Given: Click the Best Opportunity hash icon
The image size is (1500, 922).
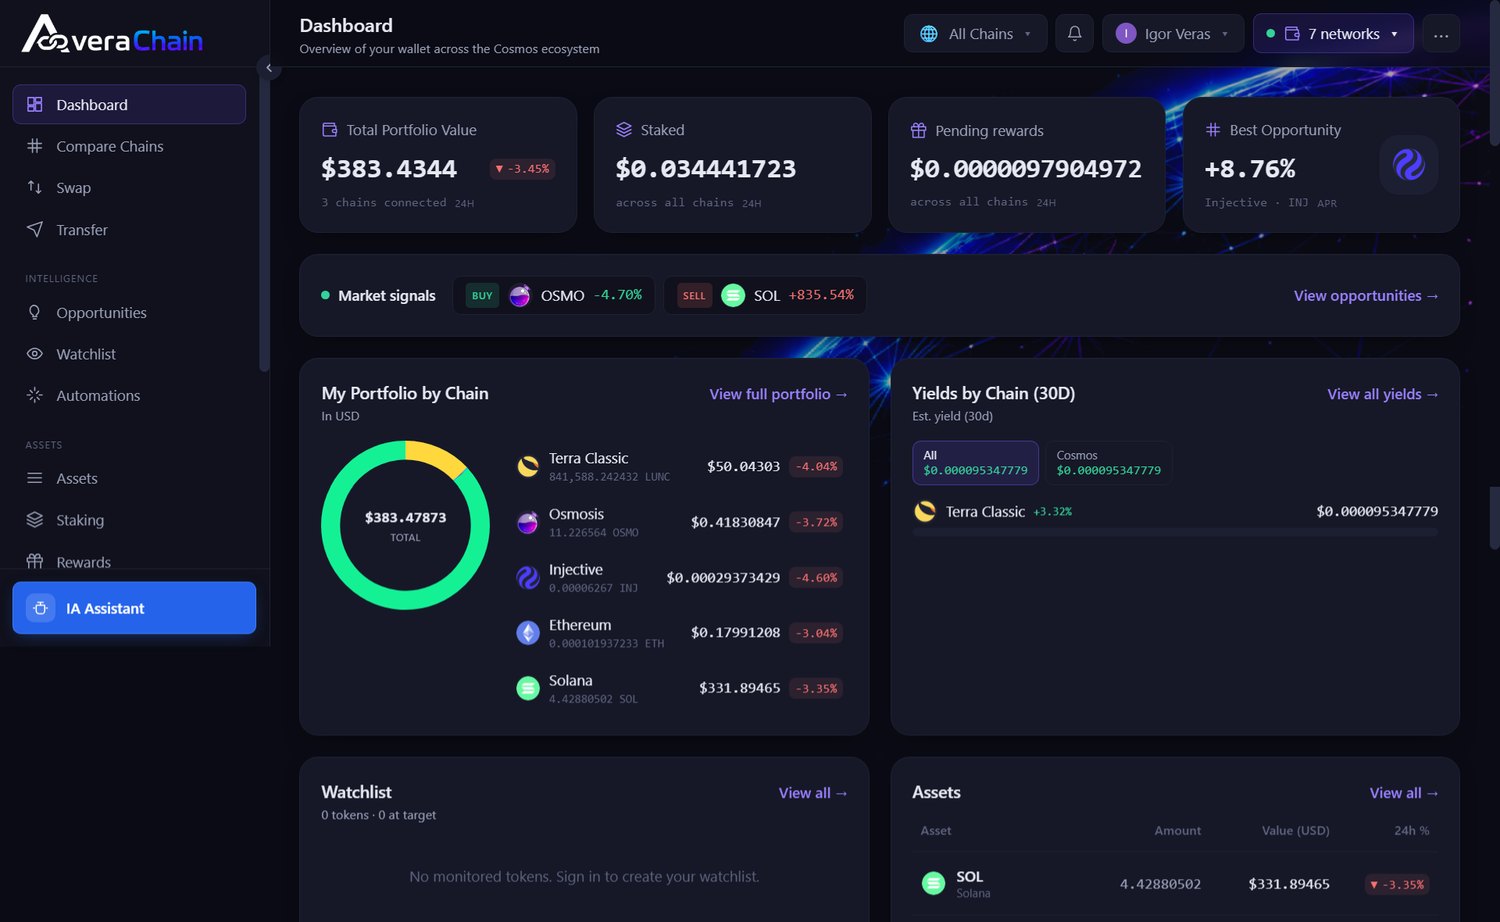Looking at the screenshot, I should coord(1213,130).
